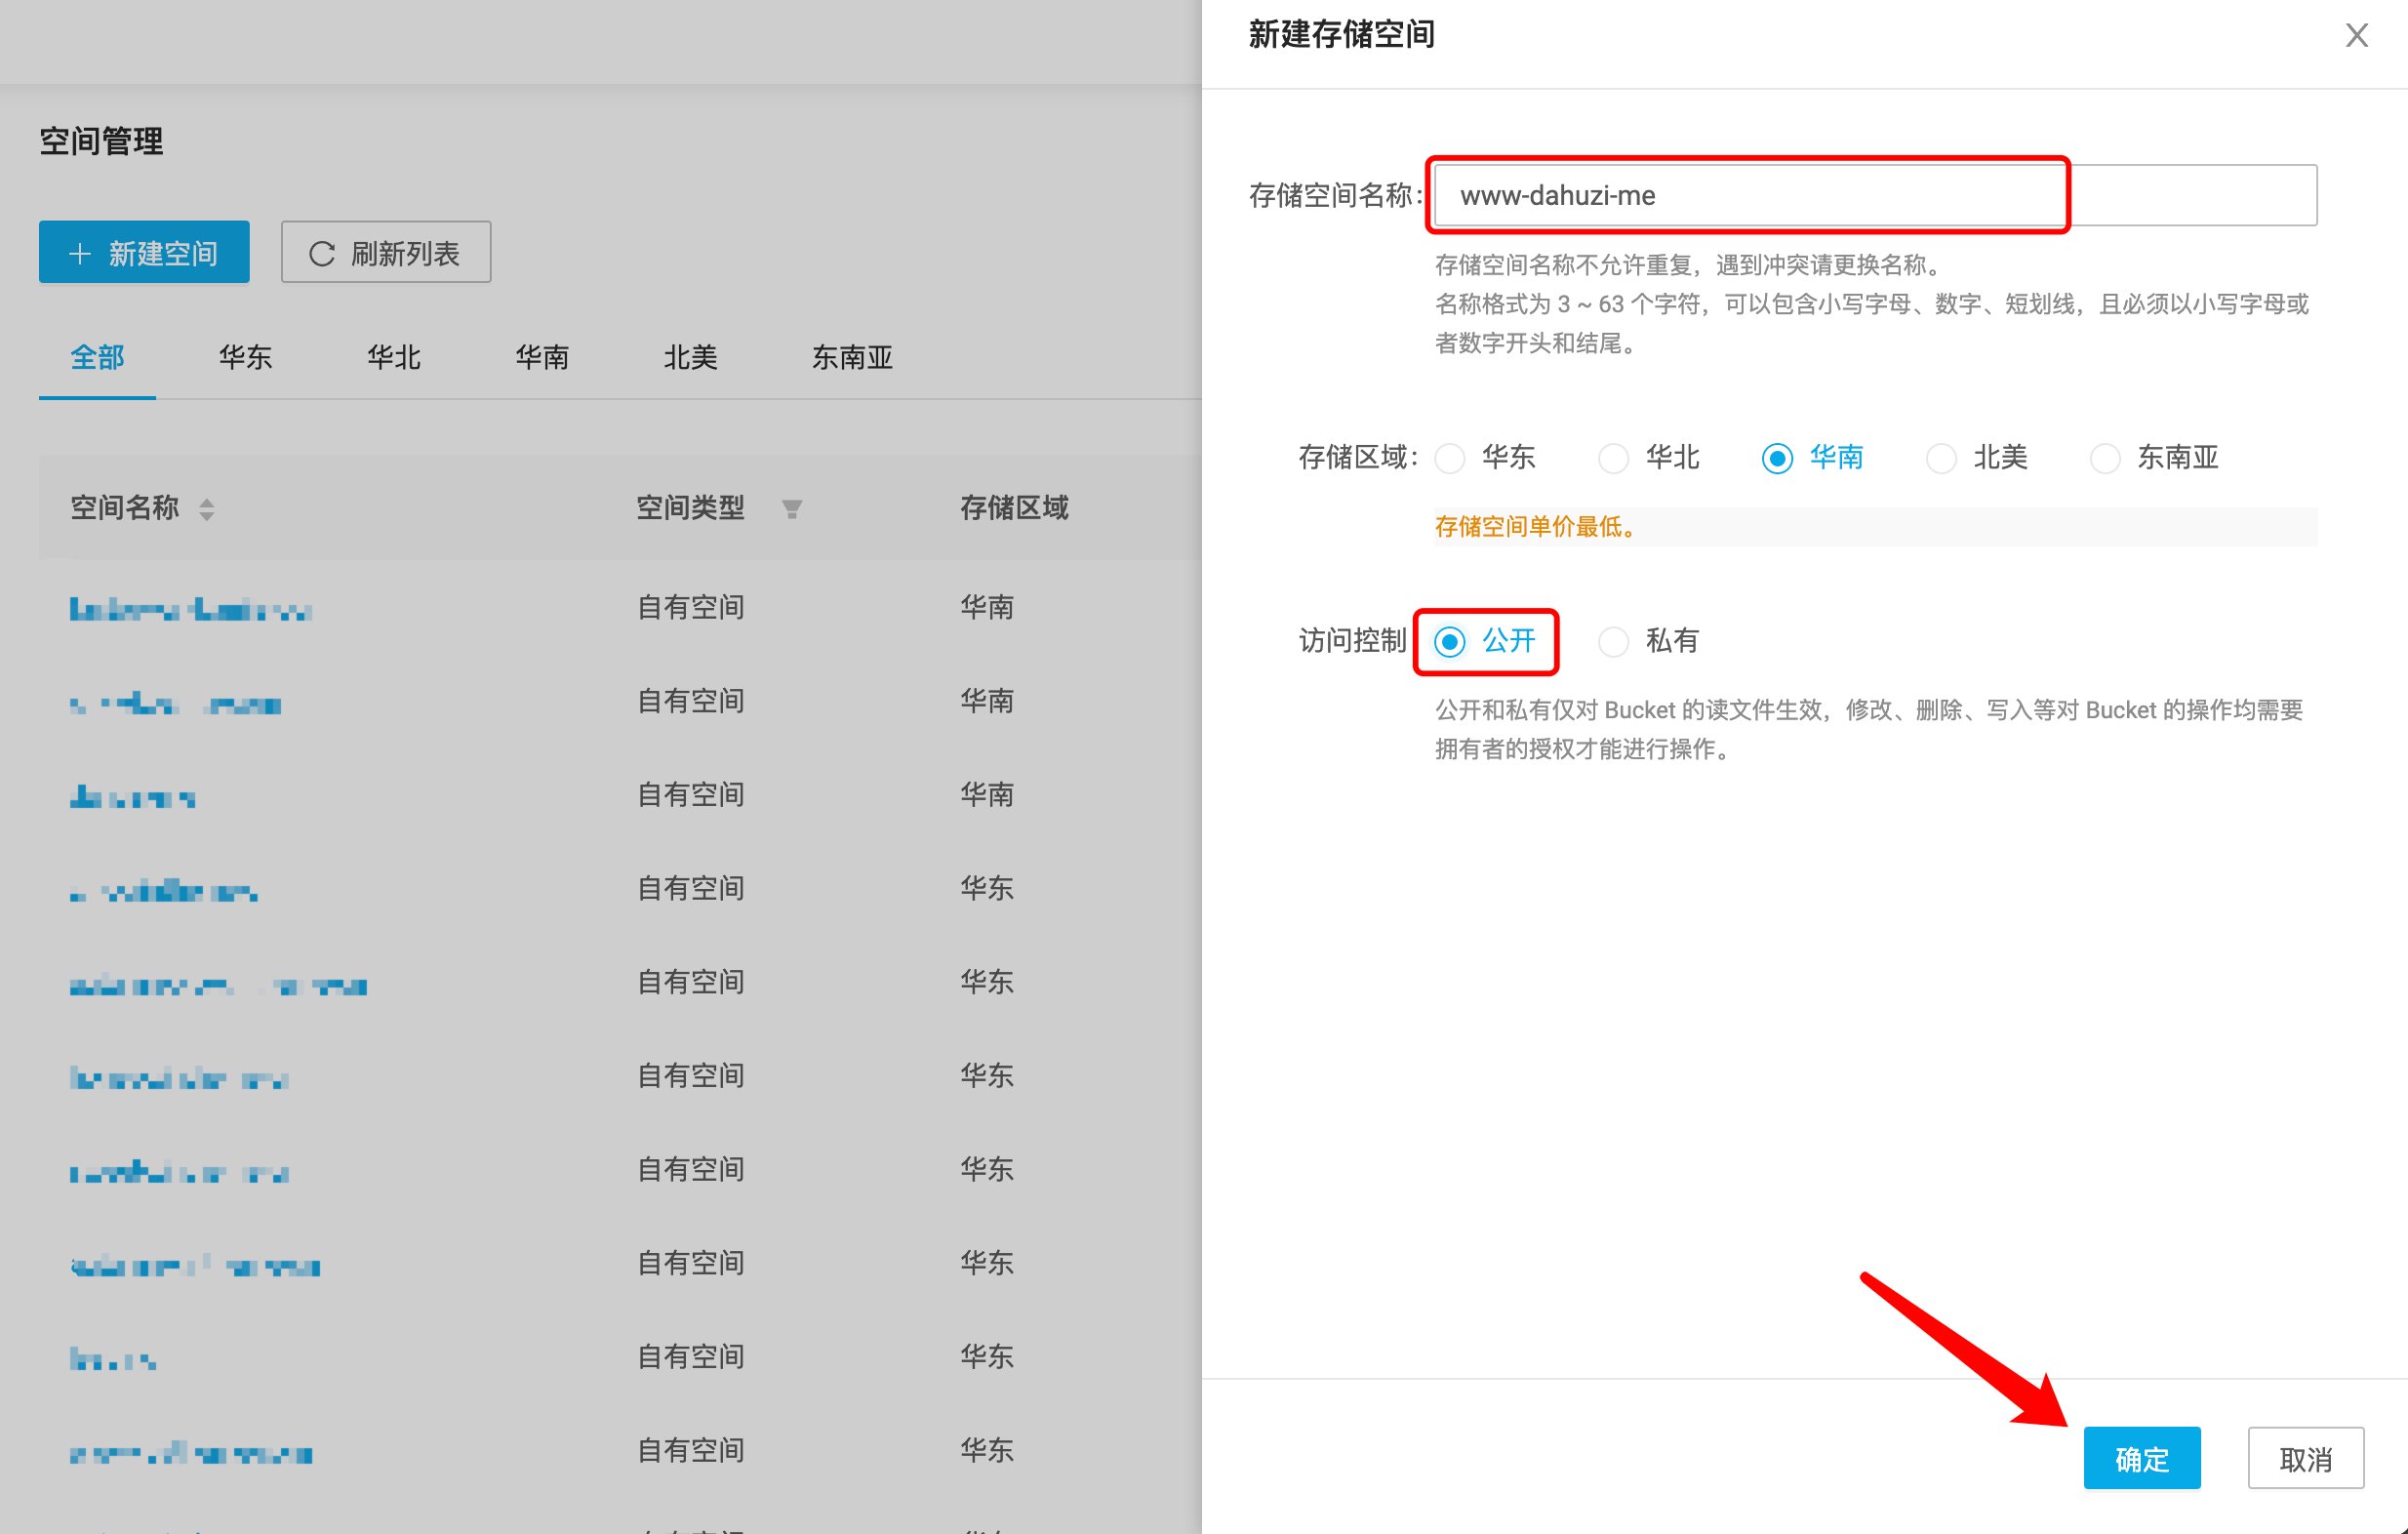Choose 北美 as storage region
Image resolution: width=2408 pixels, height=1534 pixels.
point(1941,458)
